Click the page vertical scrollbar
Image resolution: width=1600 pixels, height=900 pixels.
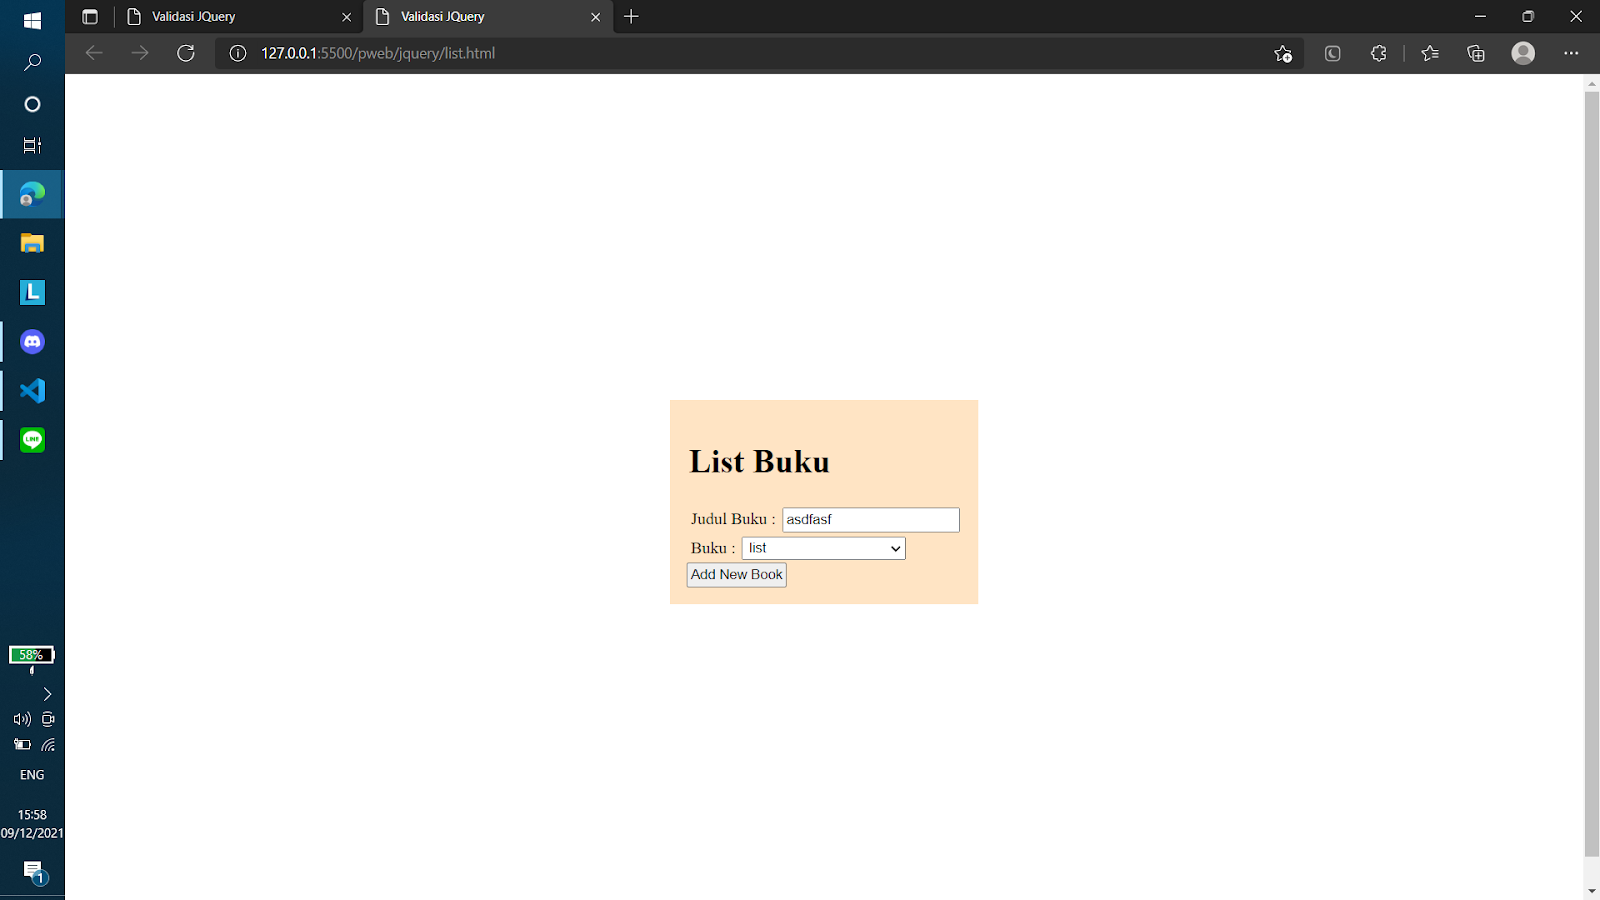(1592, 475)
